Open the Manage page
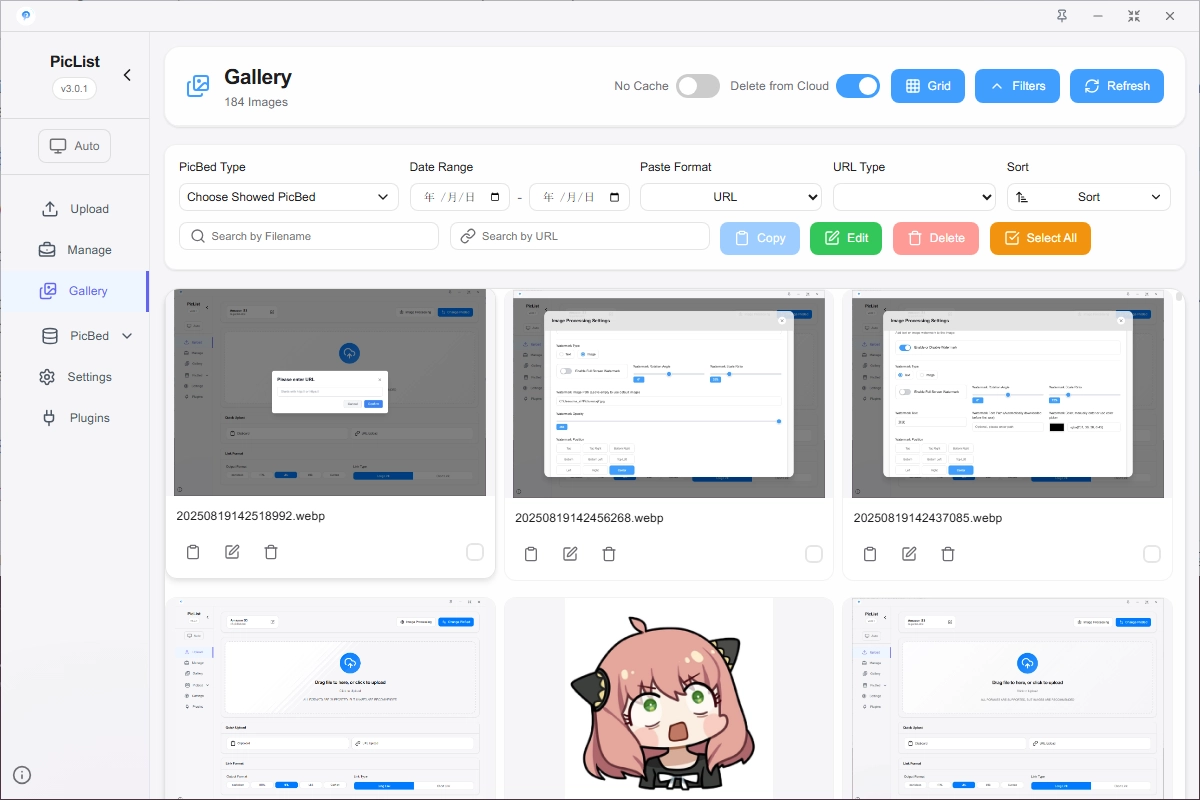 tap(75, 250)
